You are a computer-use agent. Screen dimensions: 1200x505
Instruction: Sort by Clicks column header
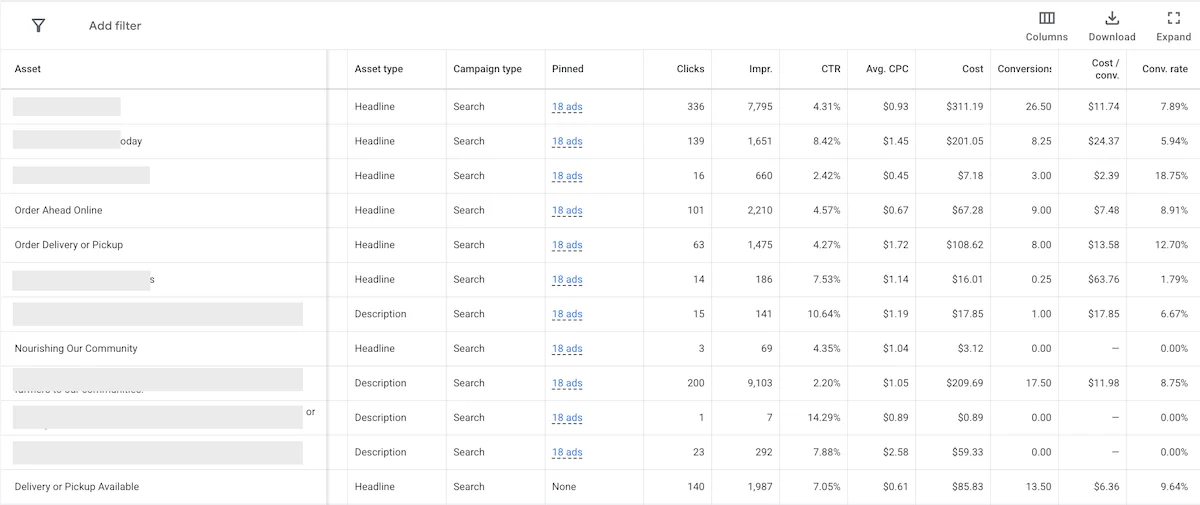[690, 69]
